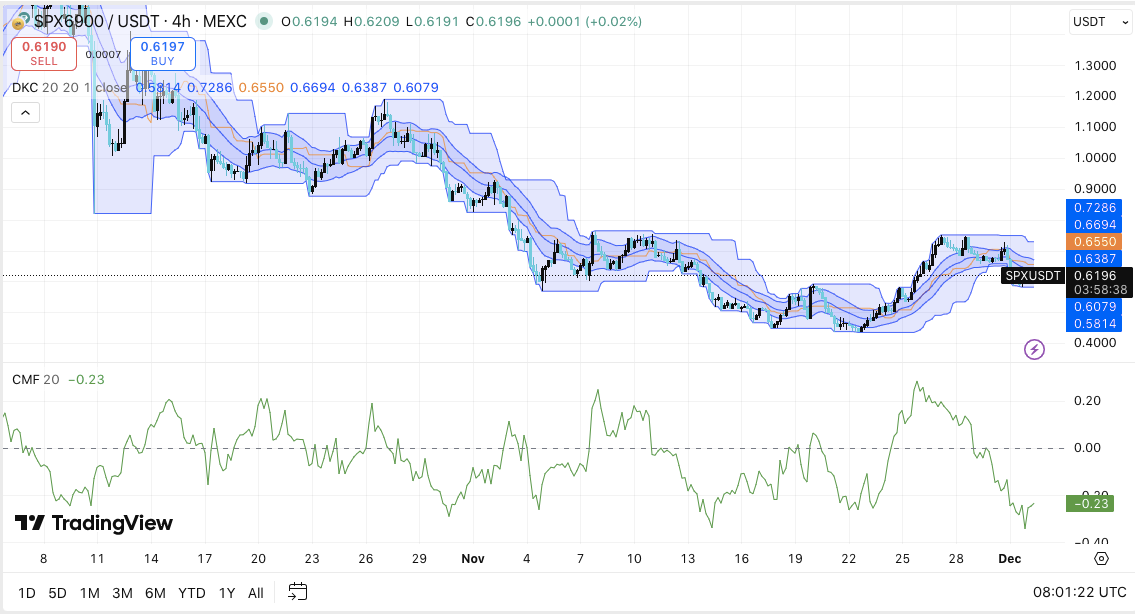Switch to the YTD range tab
The image size is (1135, 614).
[x=191, y=592]
